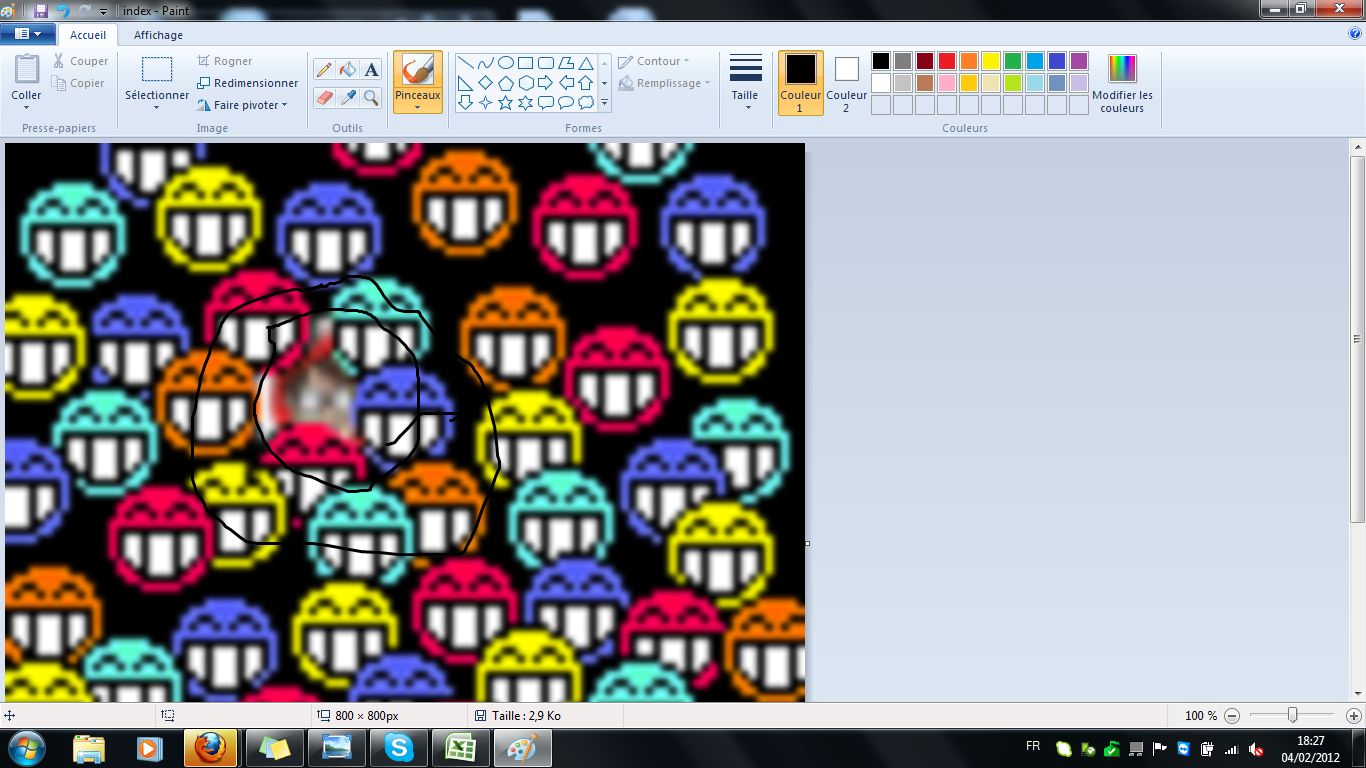The width and height of the screenshot is (1366, 768).
Task: Click the zoom slider handle
Action: pos(1293,716)
